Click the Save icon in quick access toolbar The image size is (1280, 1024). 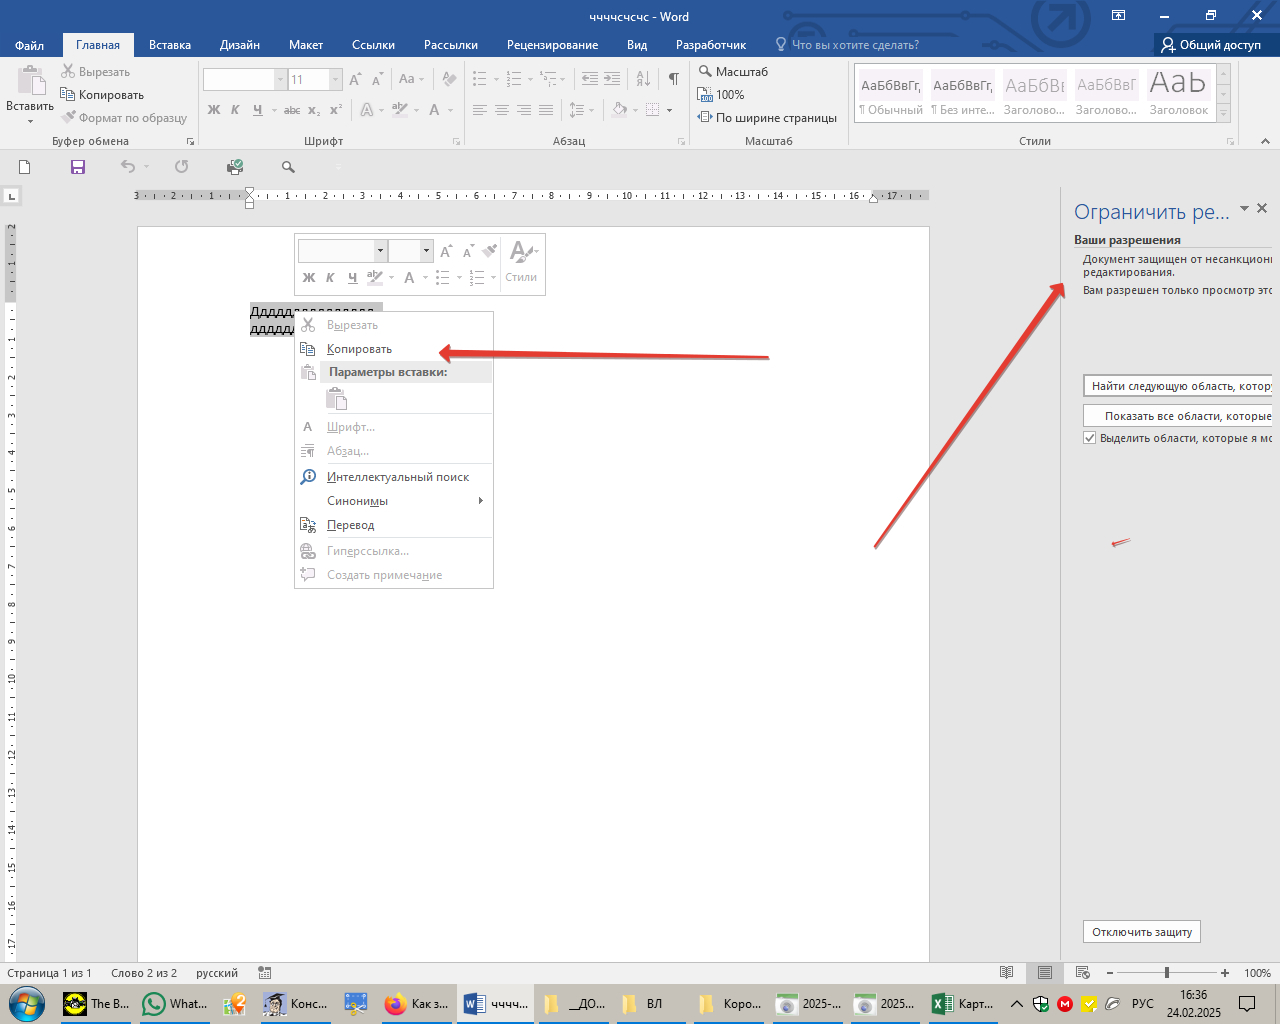coord(78,167)
